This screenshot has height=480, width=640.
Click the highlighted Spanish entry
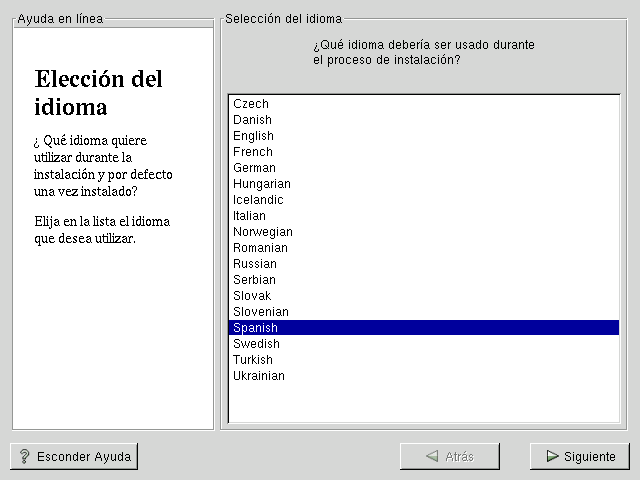[256, 328]
